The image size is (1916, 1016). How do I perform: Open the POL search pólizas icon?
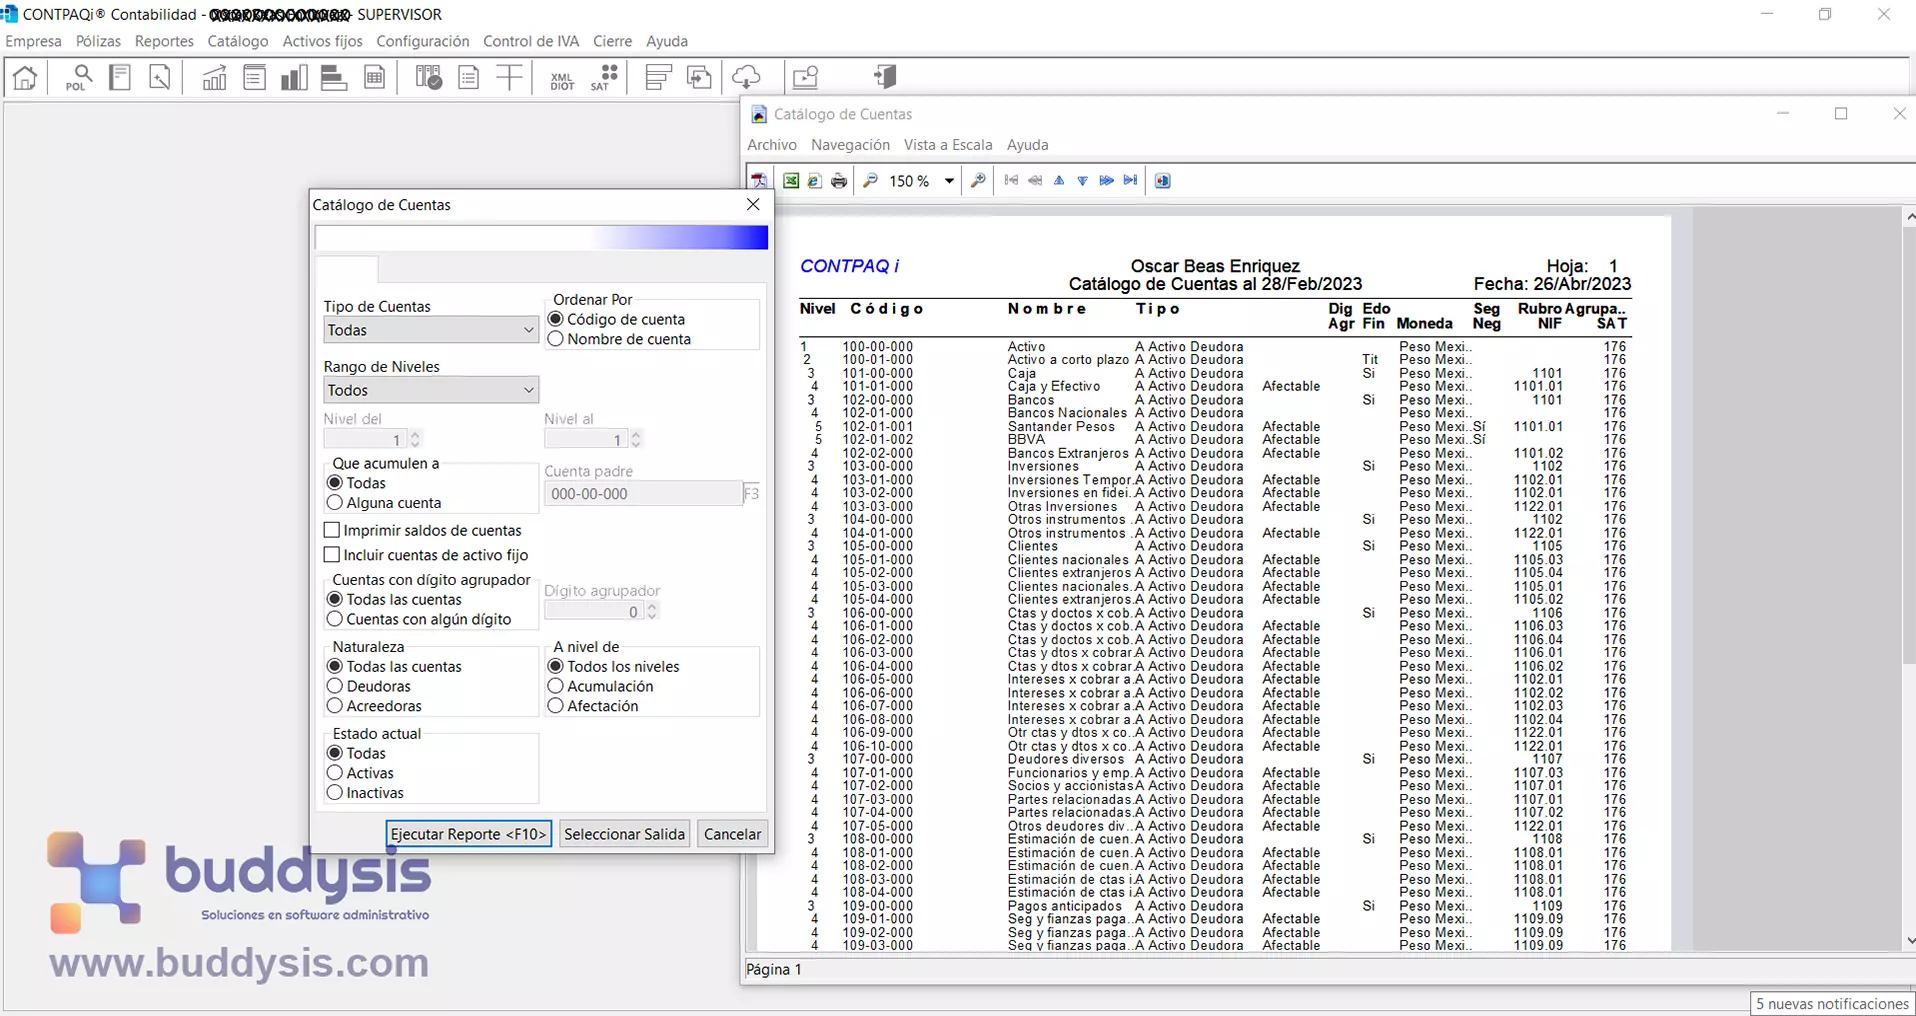78,77
